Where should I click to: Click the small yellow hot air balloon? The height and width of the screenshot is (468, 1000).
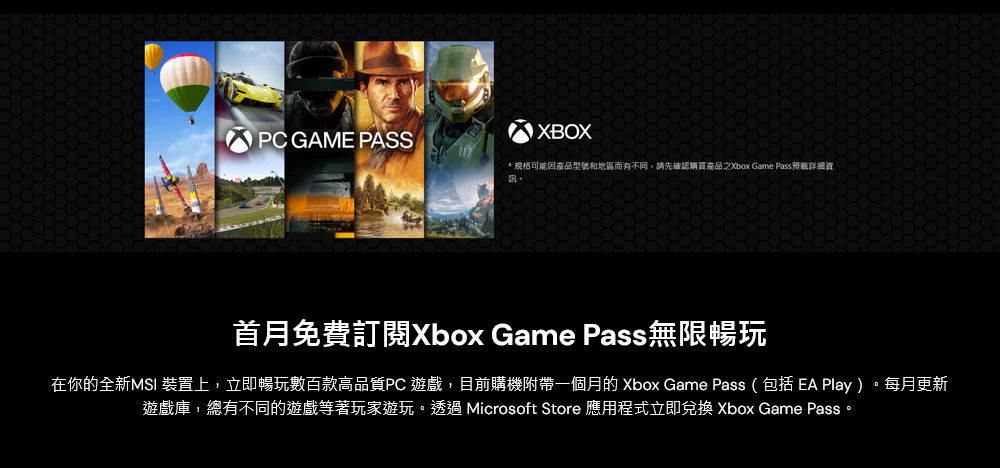pyautogui.click(x=153, y=57)
